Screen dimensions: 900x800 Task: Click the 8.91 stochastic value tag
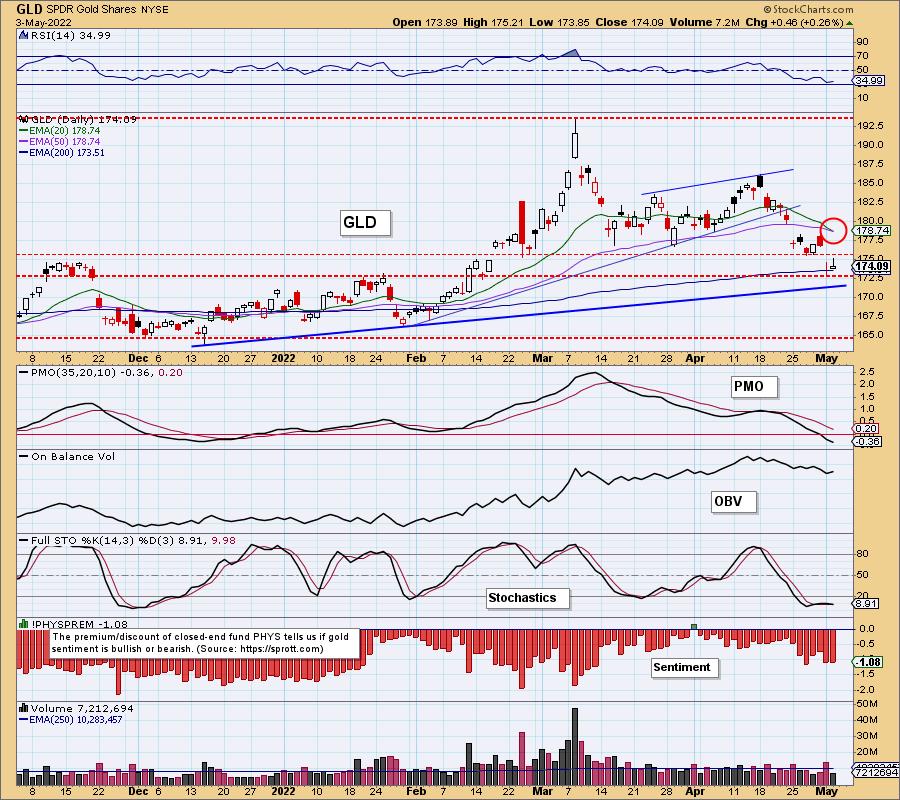pyautogui.click(x=866, y=604)
